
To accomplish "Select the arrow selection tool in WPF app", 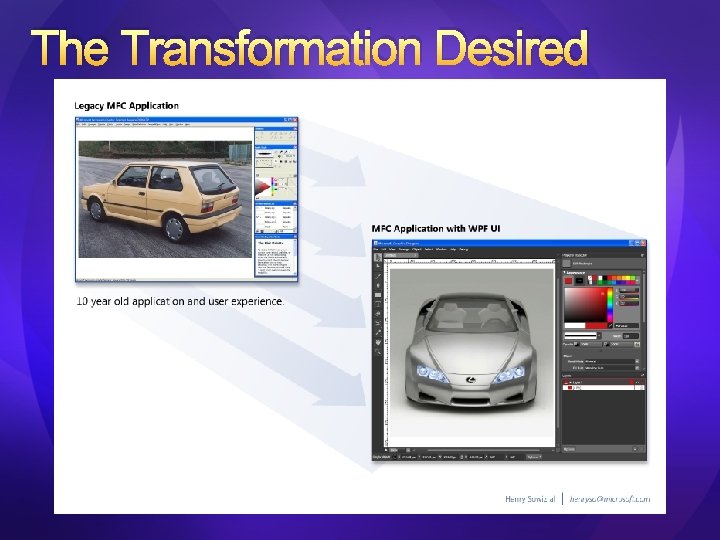I will 378,258.
